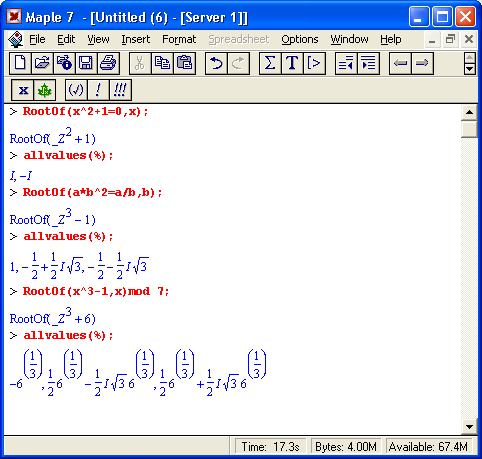
Task: Click the vertical scrollbar thumb
Action: (469, 129)
